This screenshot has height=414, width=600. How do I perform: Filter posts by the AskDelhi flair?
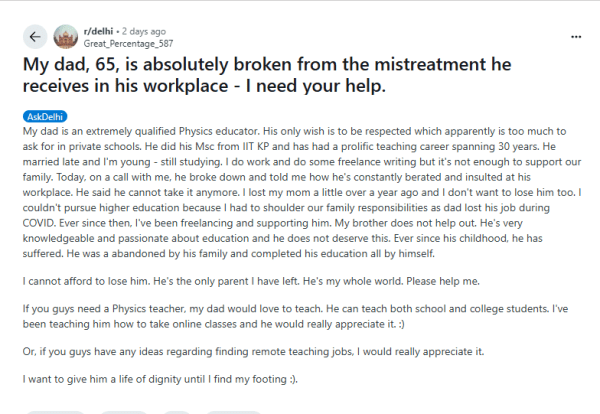[43, 117]
